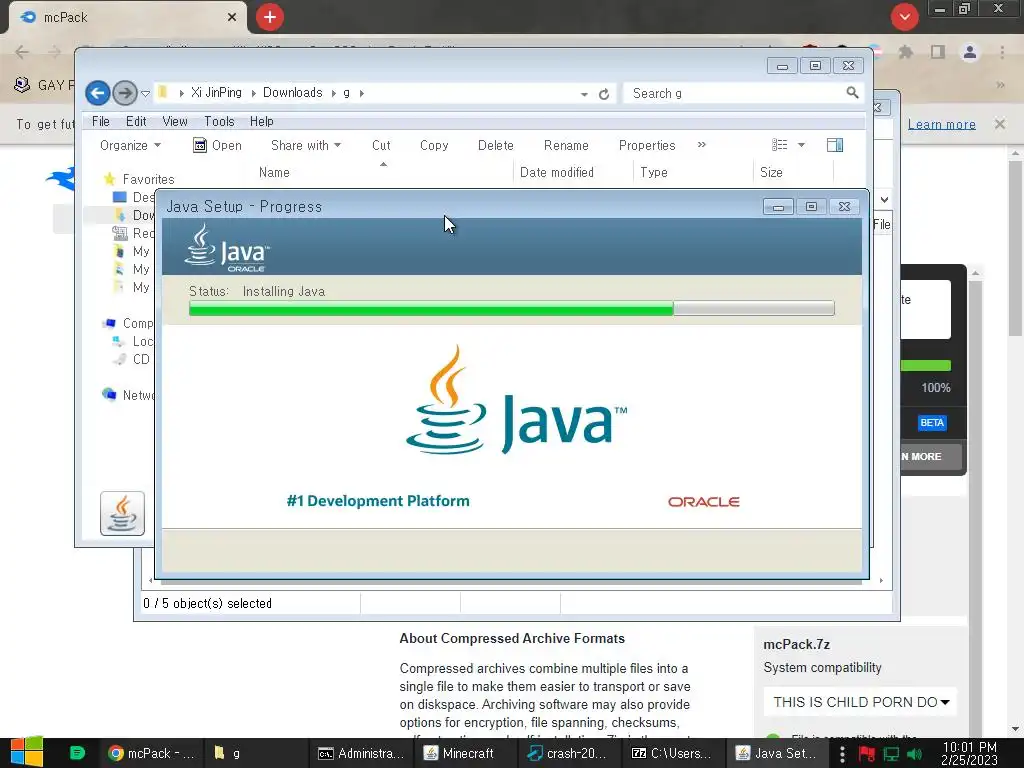The image size is (1024, 768).
Task: Go back in the Explorer window
Action: click(97, 93)
